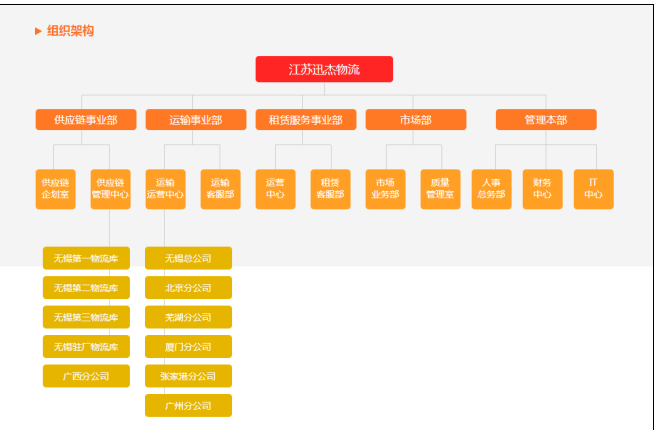This screenshot has width=656, height=430.
Task: Click the 无锡第一物流库 box
Action: point(86,258)
